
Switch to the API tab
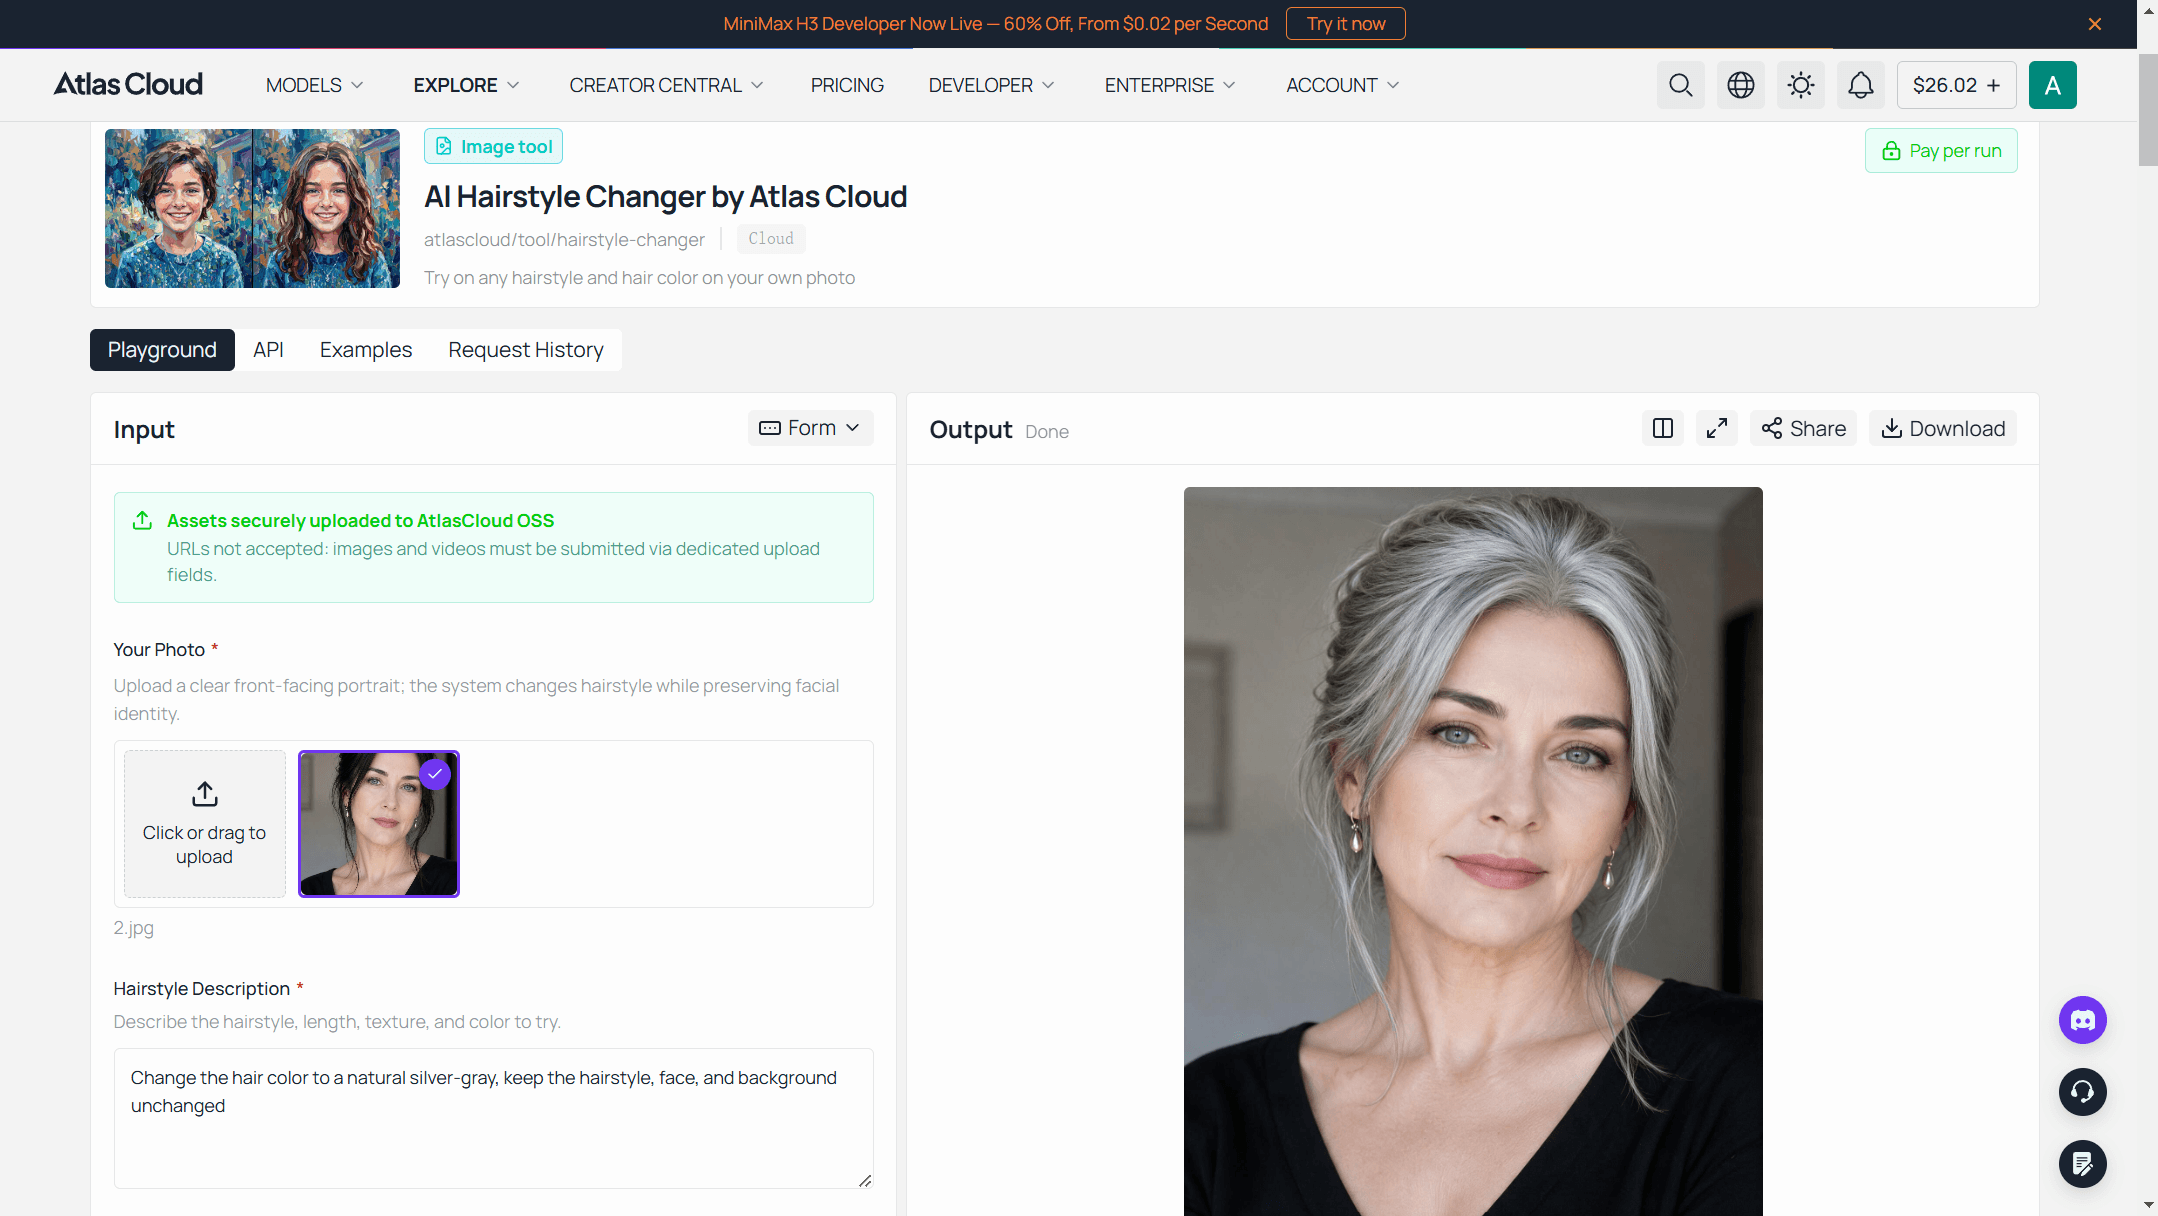point(268,350)
